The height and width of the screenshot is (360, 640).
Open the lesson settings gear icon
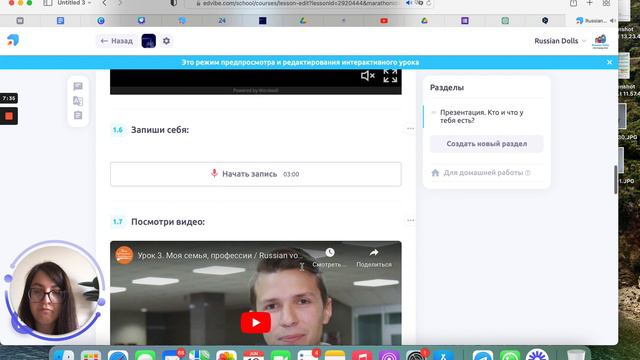tap(167, 41)
